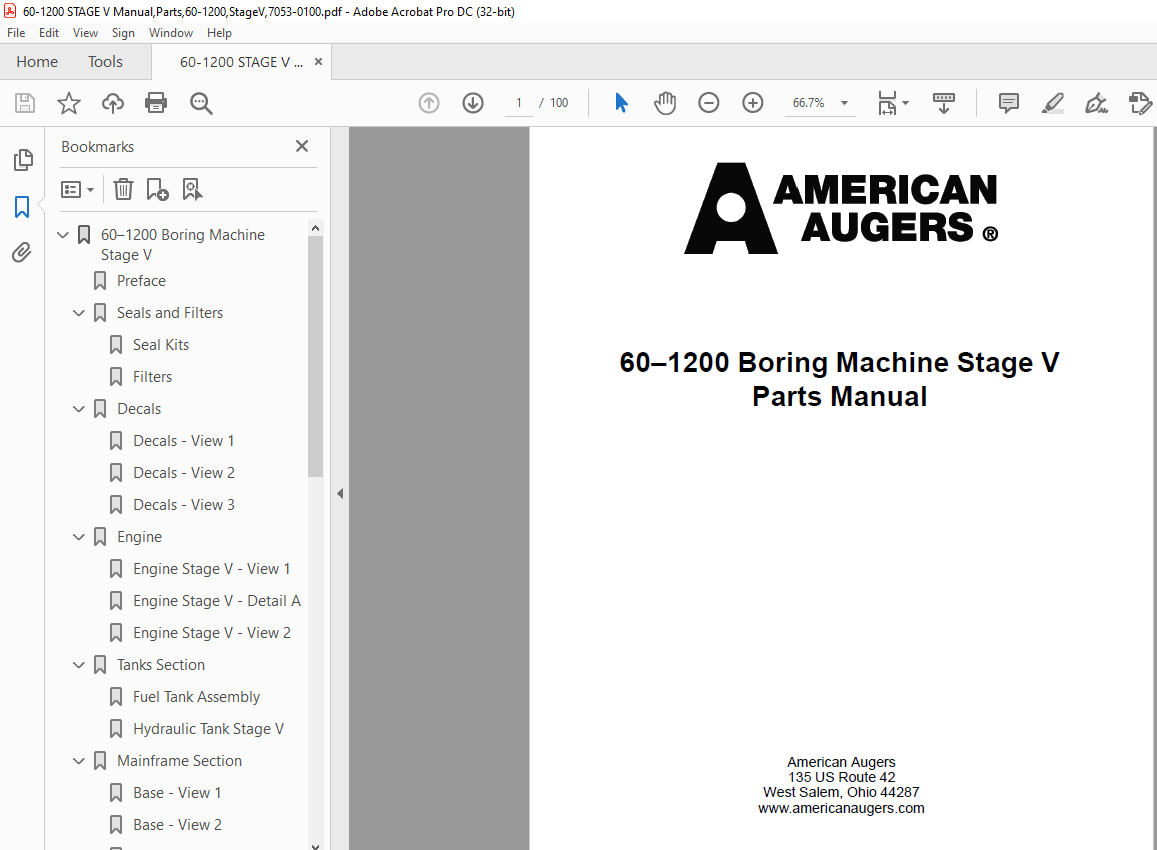Open the Hydraulic Tank Stage V bookmark
This screenshot has height=850, width=1157.
208,729
